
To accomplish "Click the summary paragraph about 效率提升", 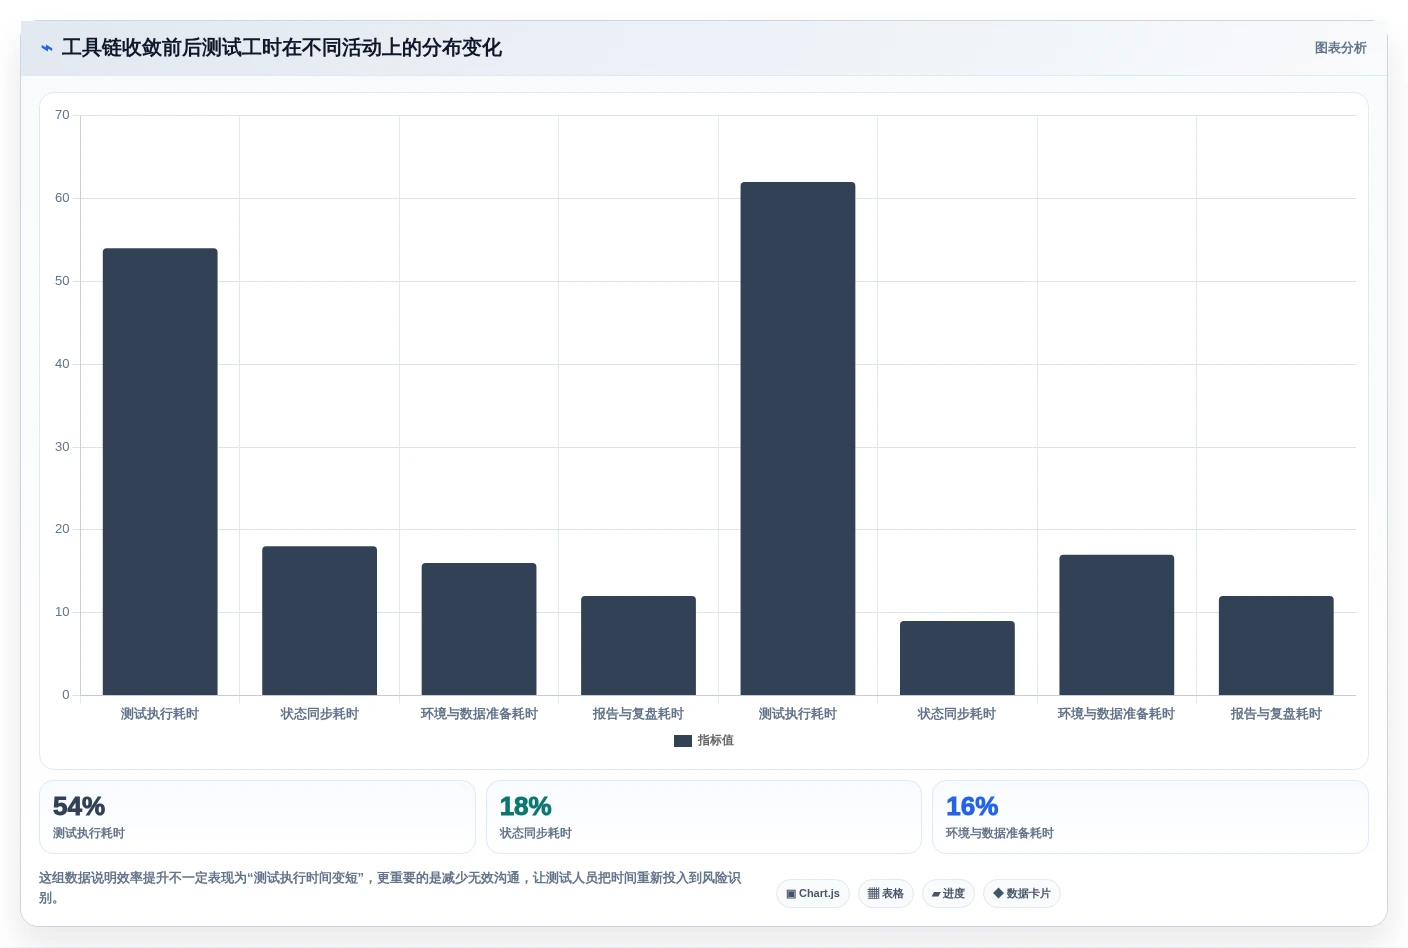I will coord(390,888).
